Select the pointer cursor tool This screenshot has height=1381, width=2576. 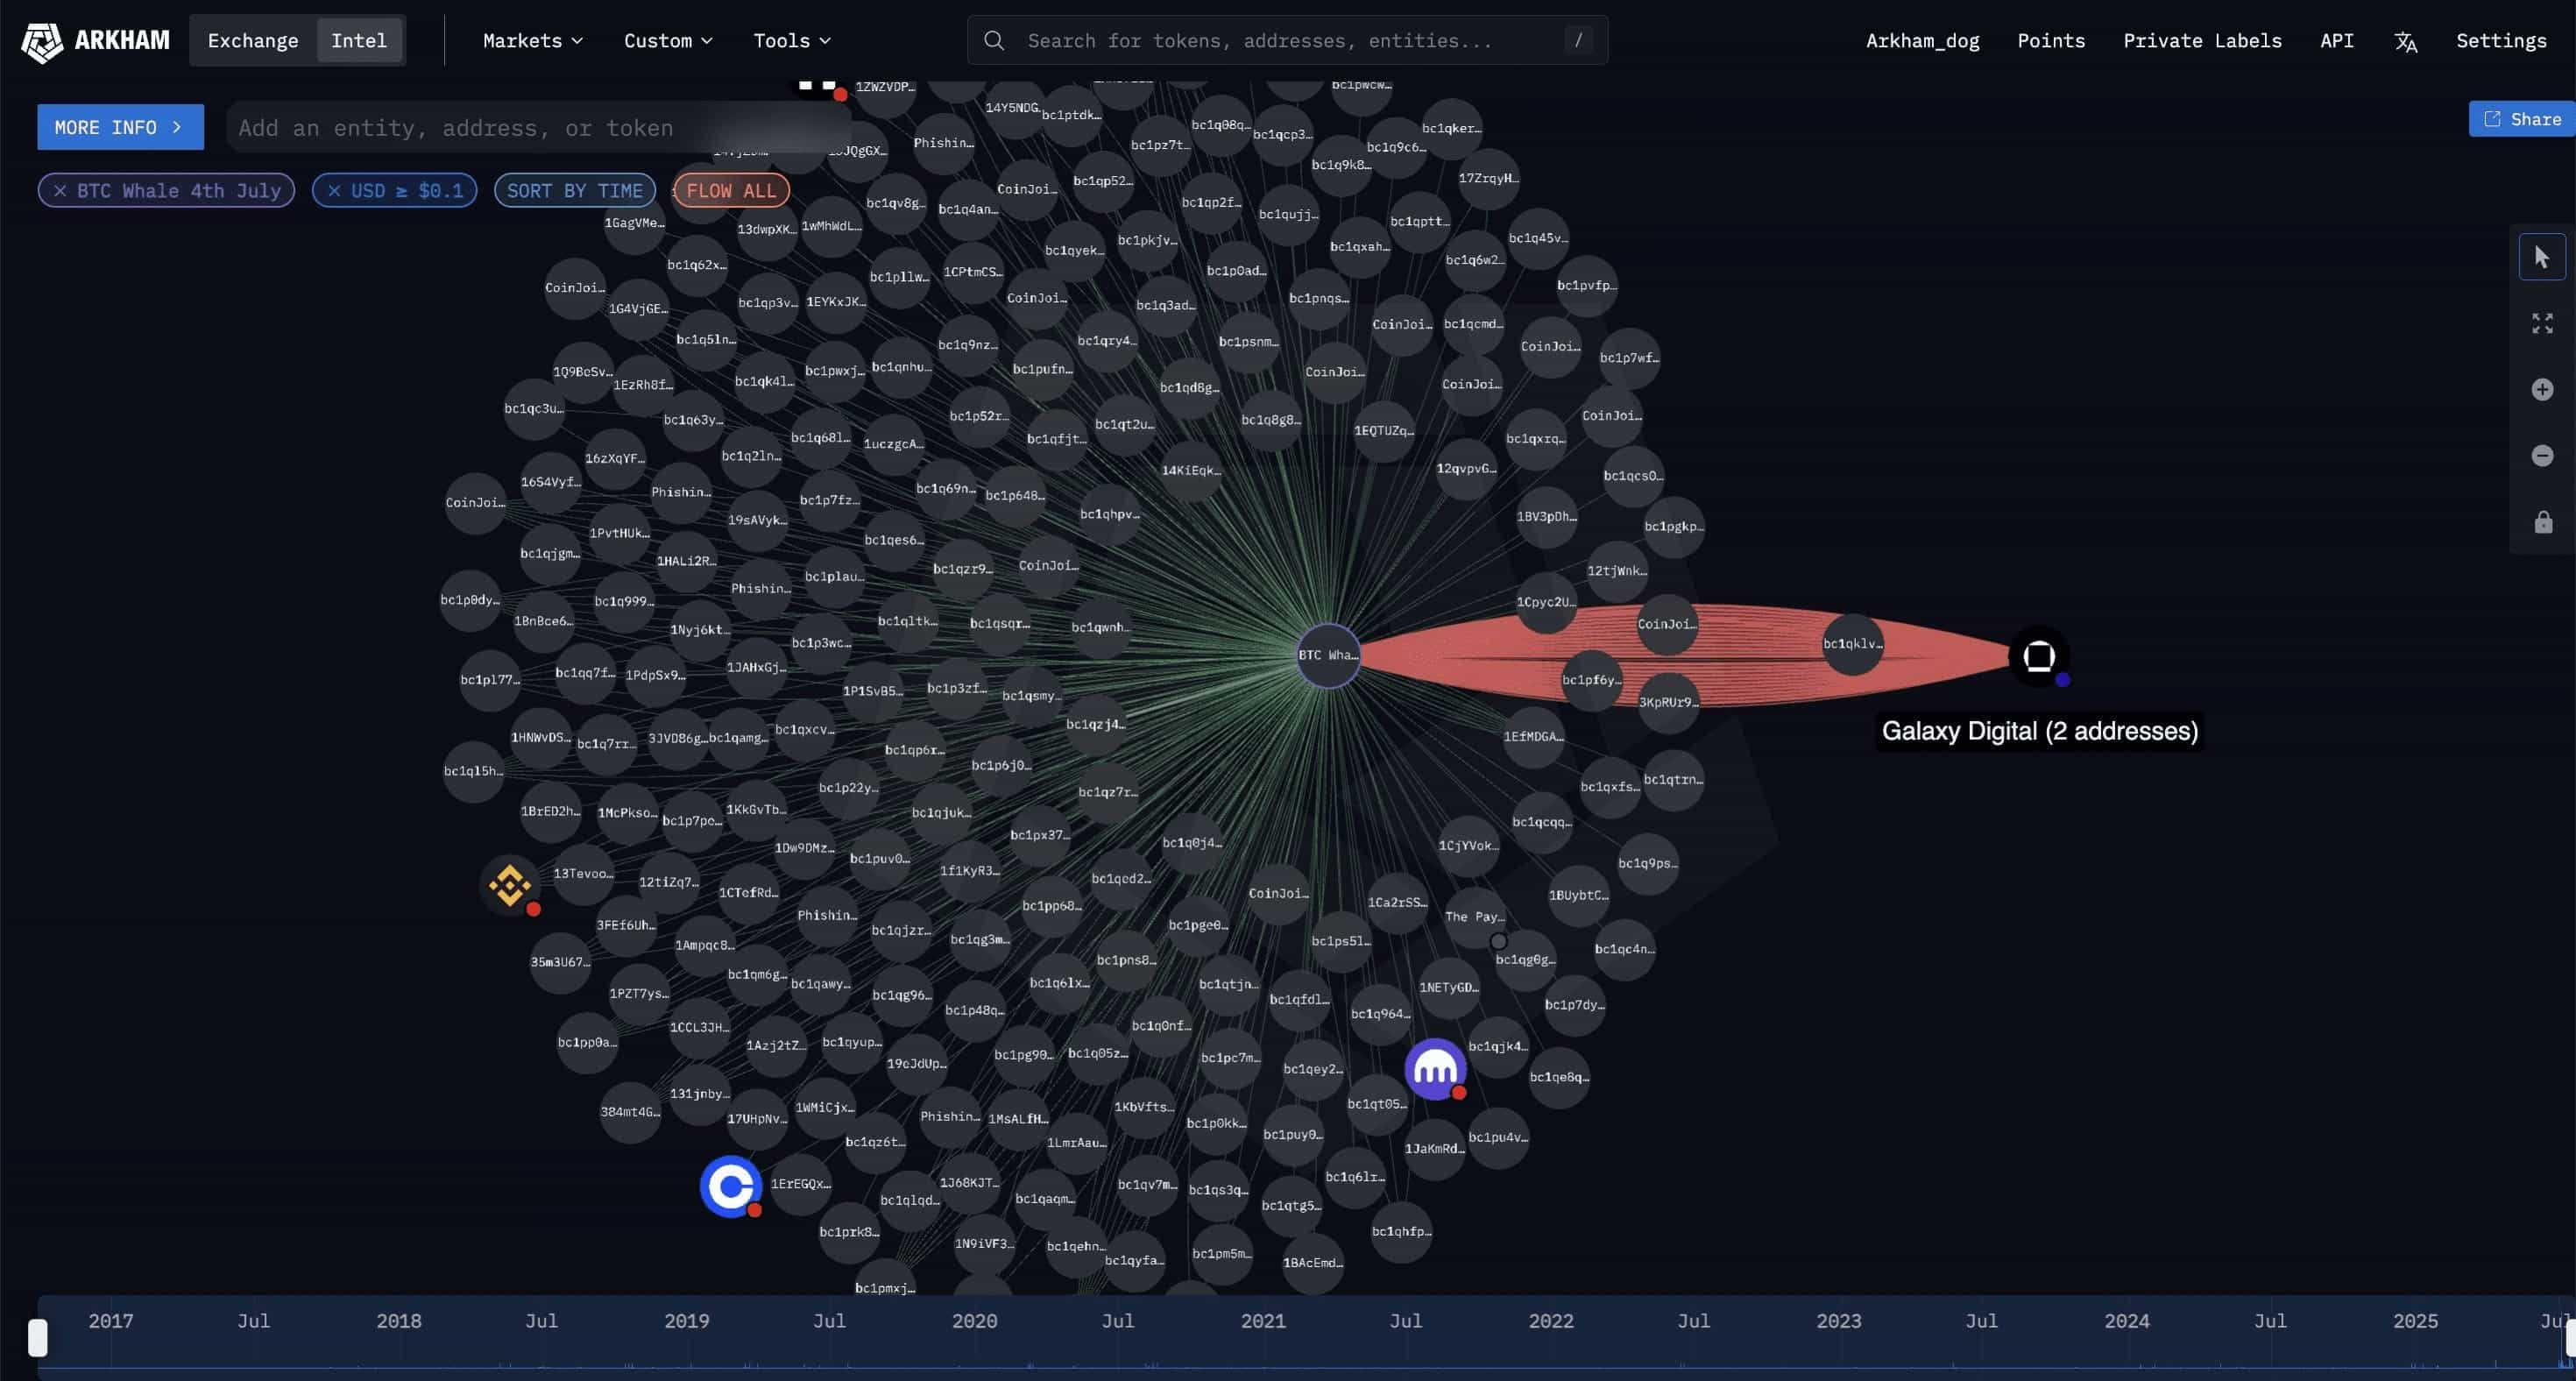(2541, 258)
